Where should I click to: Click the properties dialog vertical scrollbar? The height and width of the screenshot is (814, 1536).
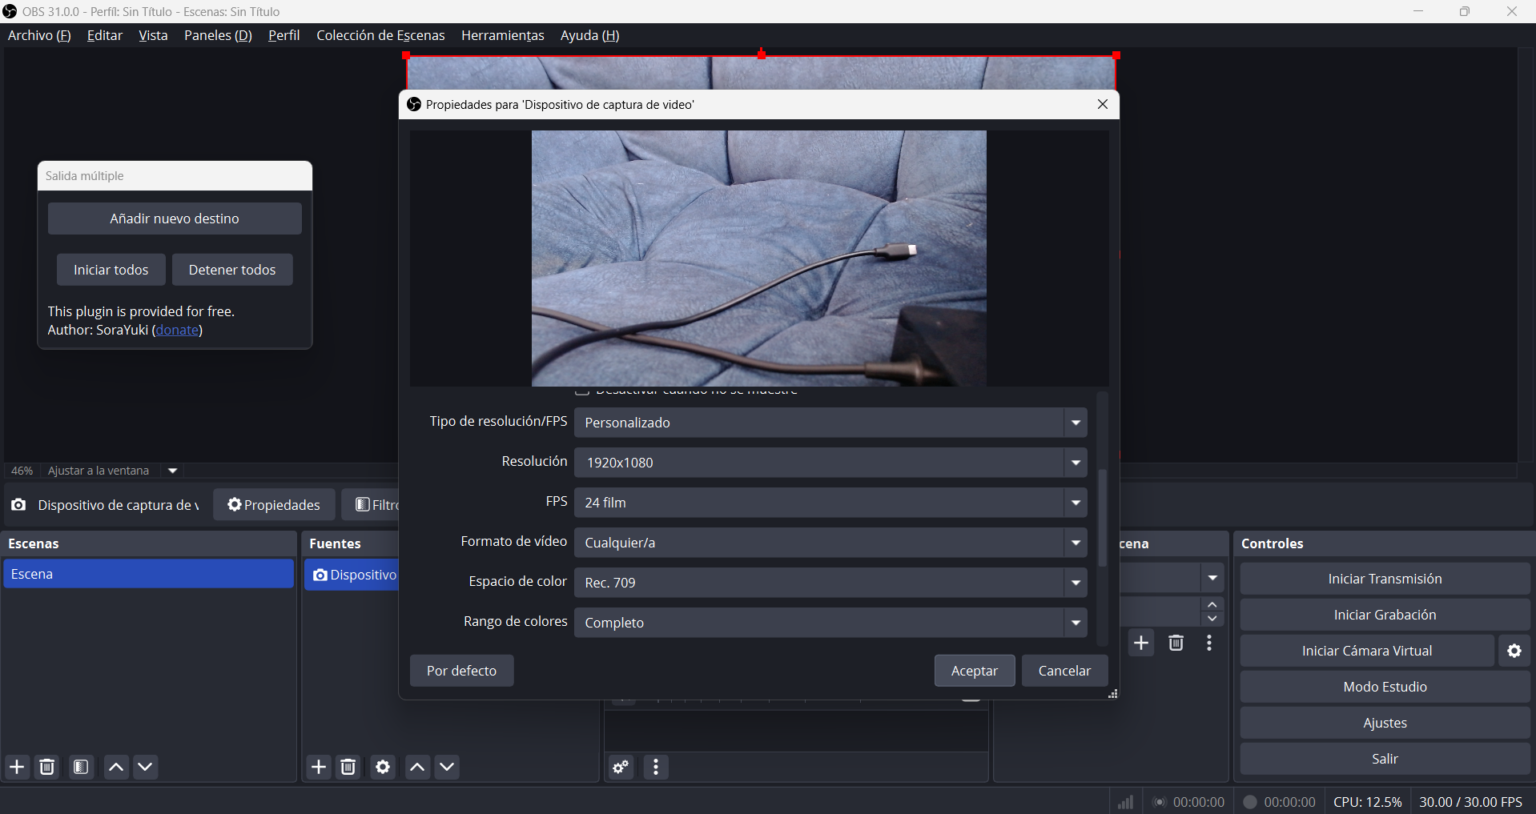click(x=1102, y=518)
